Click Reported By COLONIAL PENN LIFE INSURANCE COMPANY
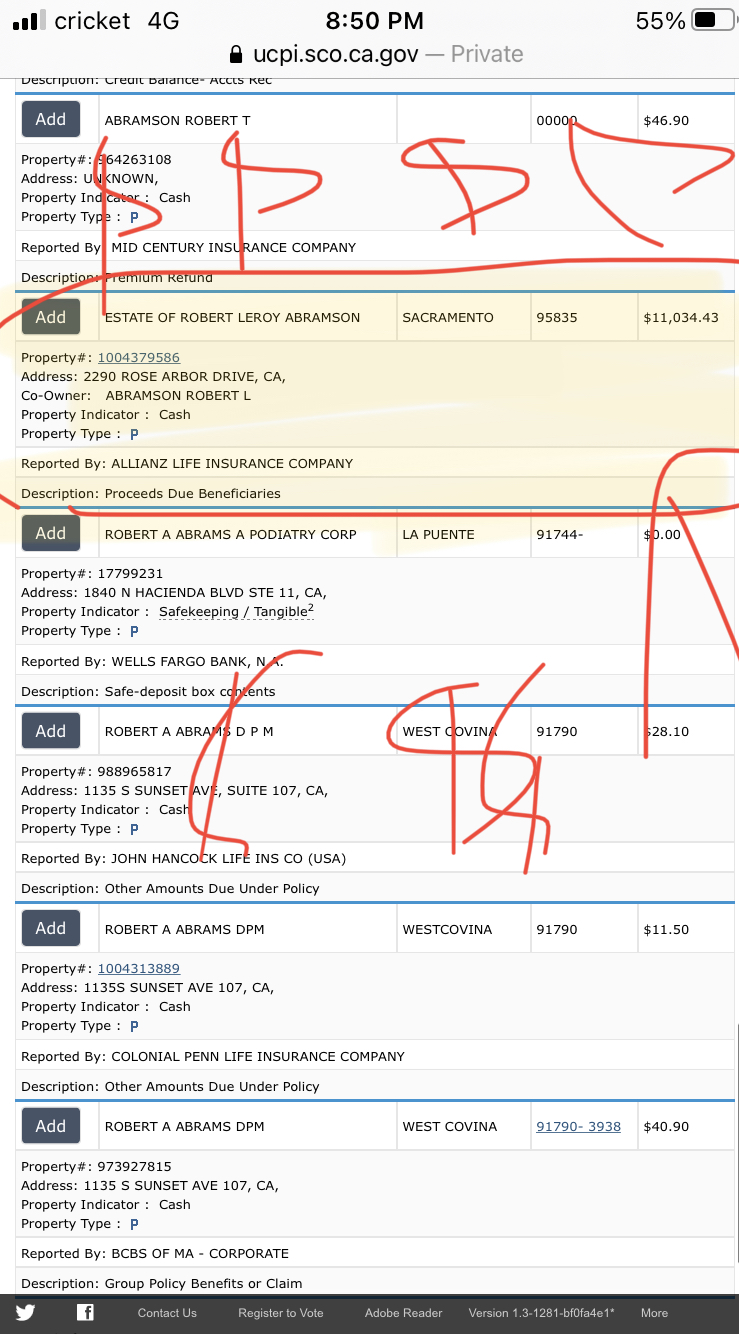The height and width of the screenshot is (1334, 739). click(213, 1056)
